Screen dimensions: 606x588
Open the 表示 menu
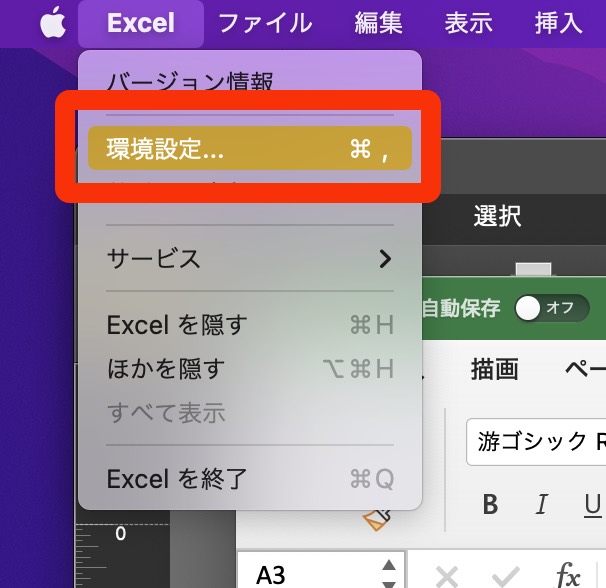[x=468, y=23]
